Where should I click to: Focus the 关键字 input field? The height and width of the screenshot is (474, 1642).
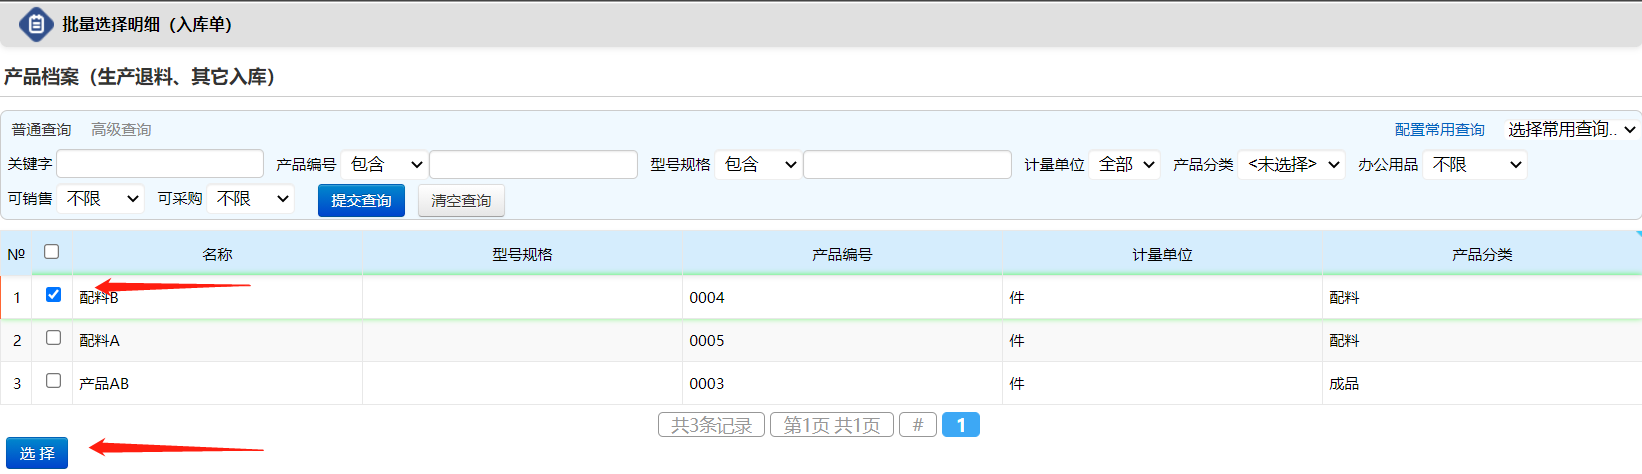[x=160, y=164]
